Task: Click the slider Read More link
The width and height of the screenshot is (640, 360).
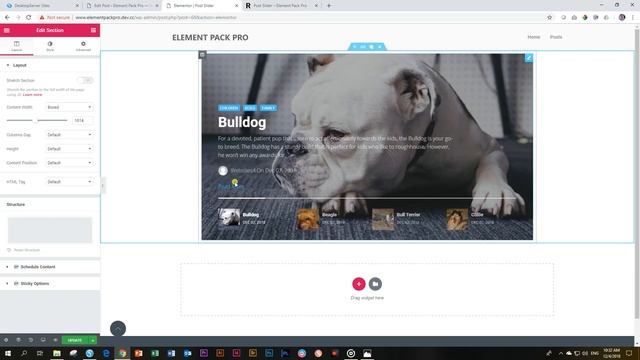Action: (x=231, y=187)
